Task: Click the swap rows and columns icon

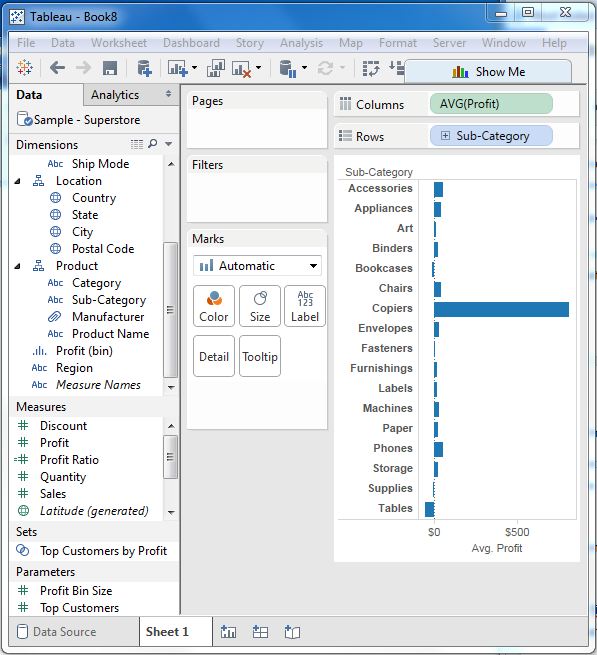Action: [371, 68]
